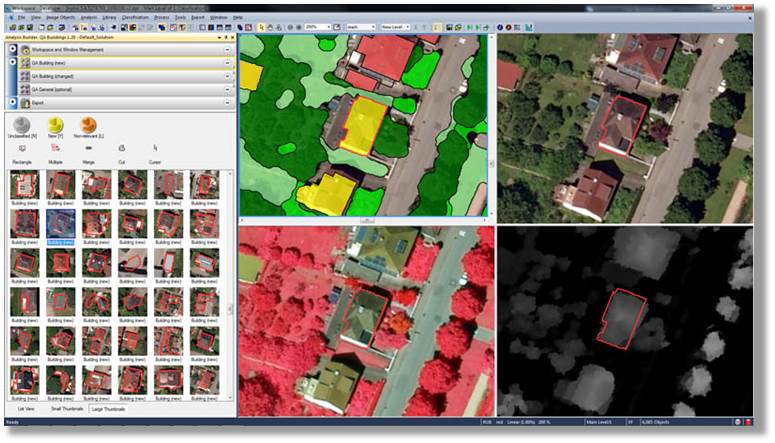Click the red-outlined building in grayscale elevation view

tap(621, 319)
